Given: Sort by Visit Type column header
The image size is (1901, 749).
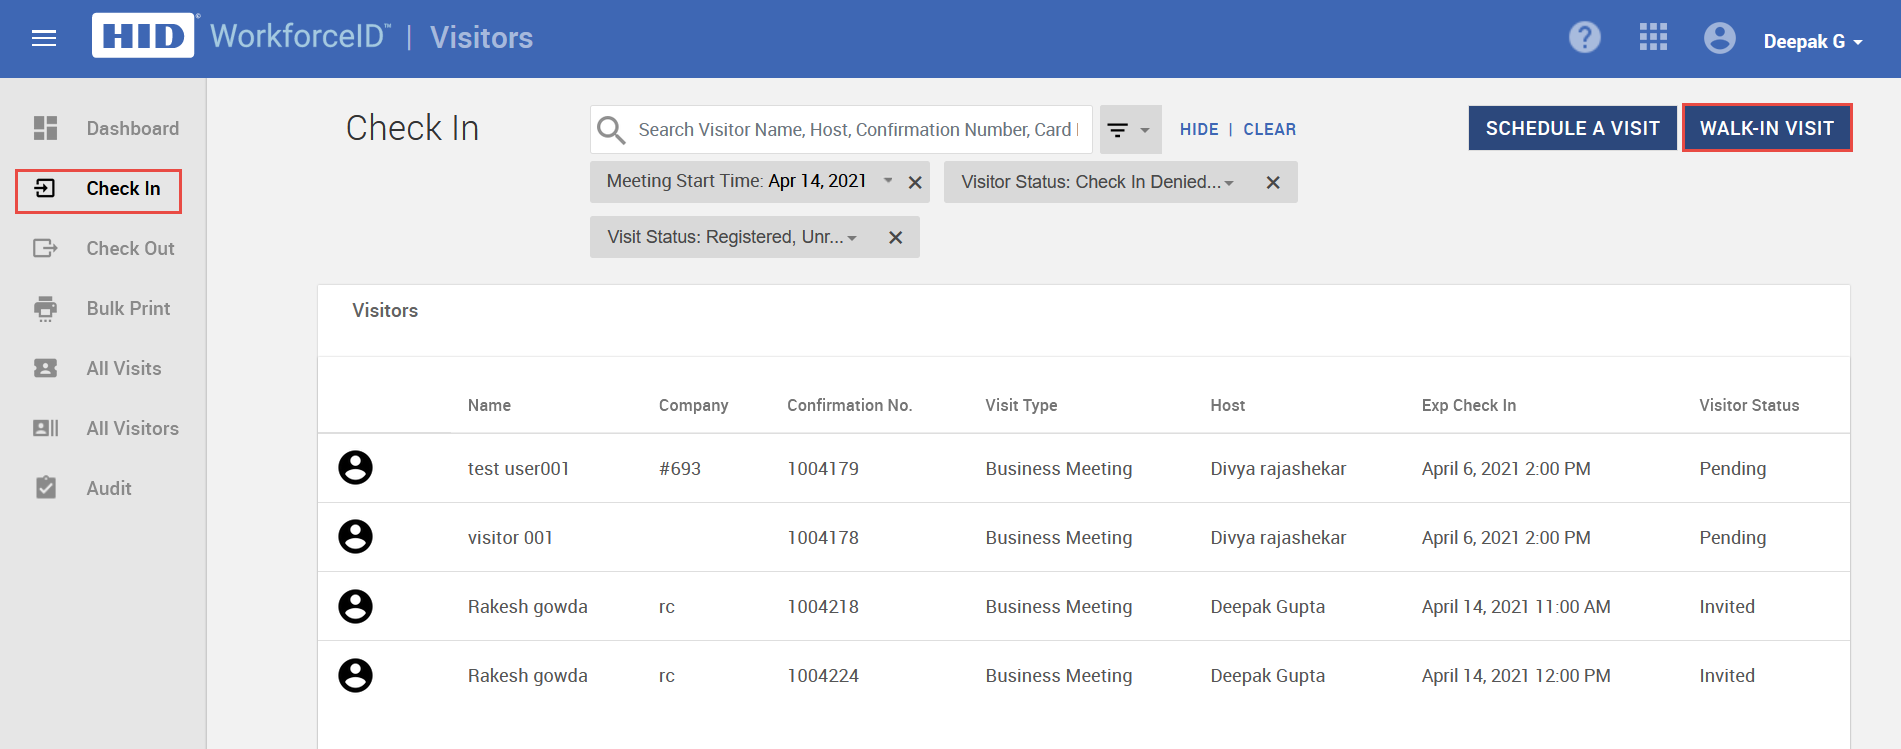Looking at the screenshot, I should click(1021, 405).
